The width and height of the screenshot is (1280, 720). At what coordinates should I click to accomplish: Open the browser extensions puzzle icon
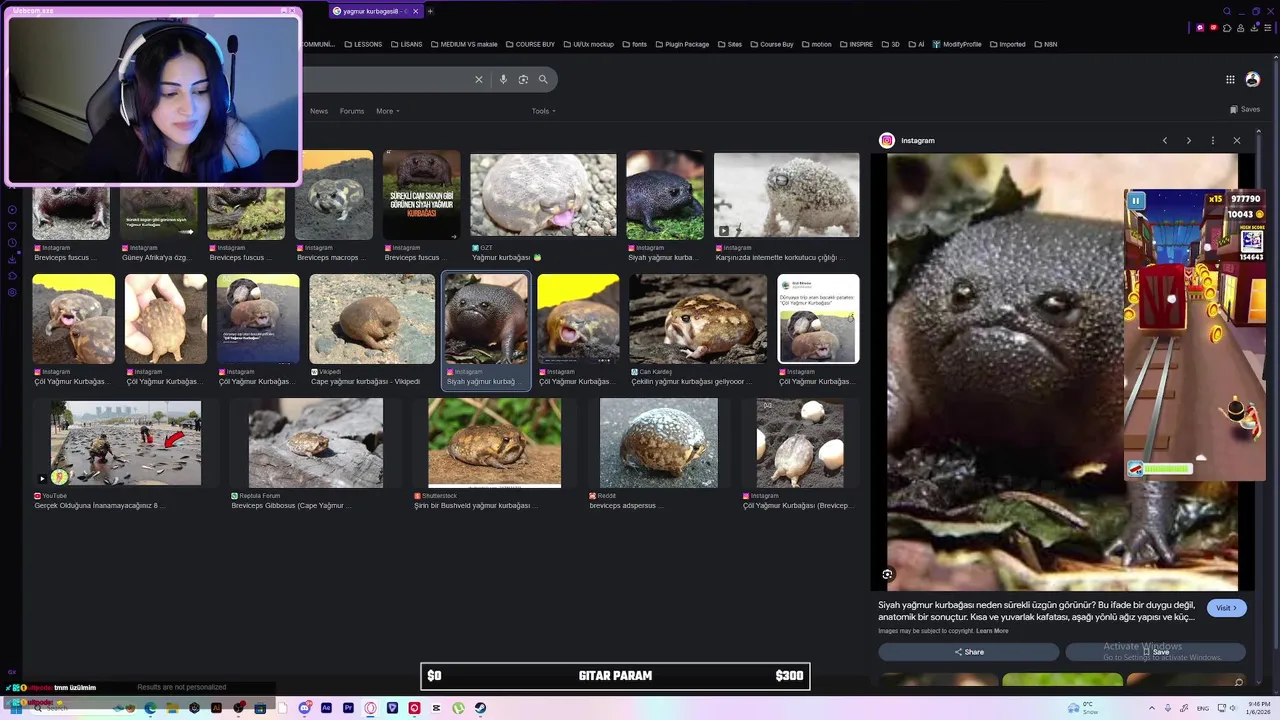pos(1227,28)
